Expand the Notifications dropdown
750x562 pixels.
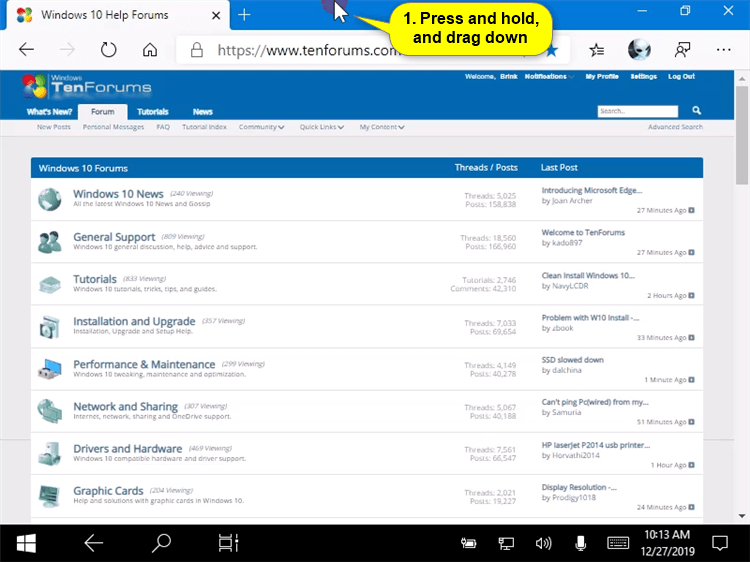(x=550, y=77)
